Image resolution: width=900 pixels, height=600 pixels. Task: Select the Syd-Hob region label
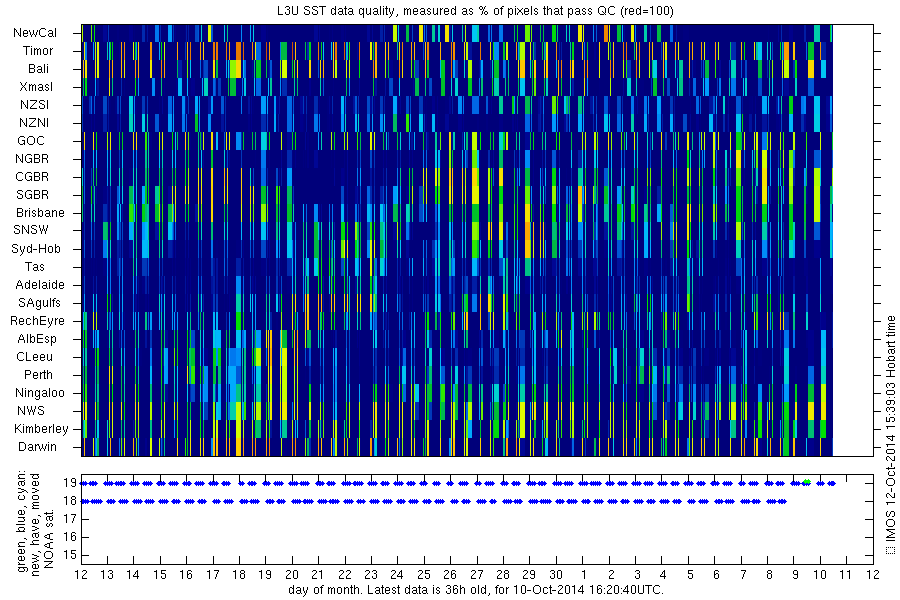[36, 249]
